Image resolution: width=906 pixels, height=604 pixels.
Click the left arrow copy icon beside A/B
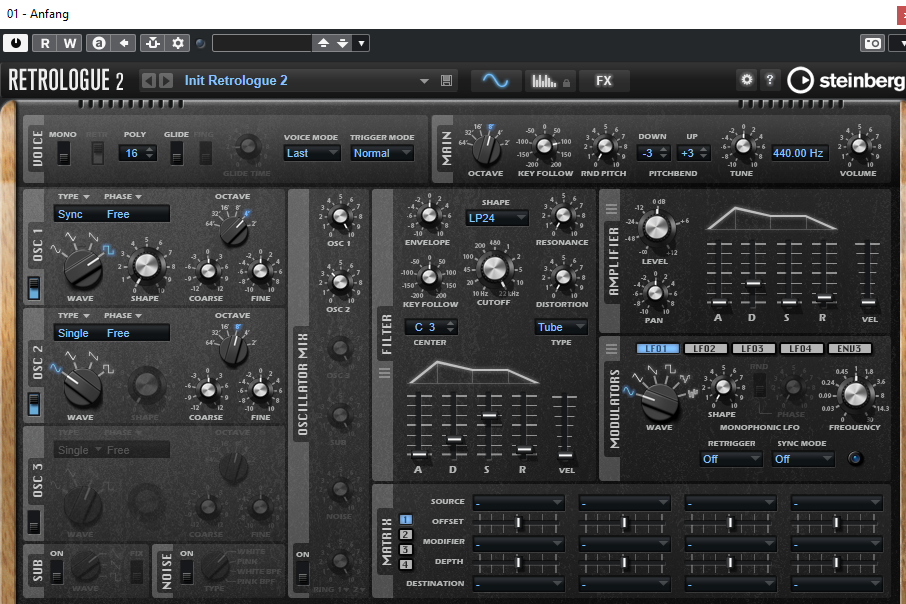(x=124, y=43)
